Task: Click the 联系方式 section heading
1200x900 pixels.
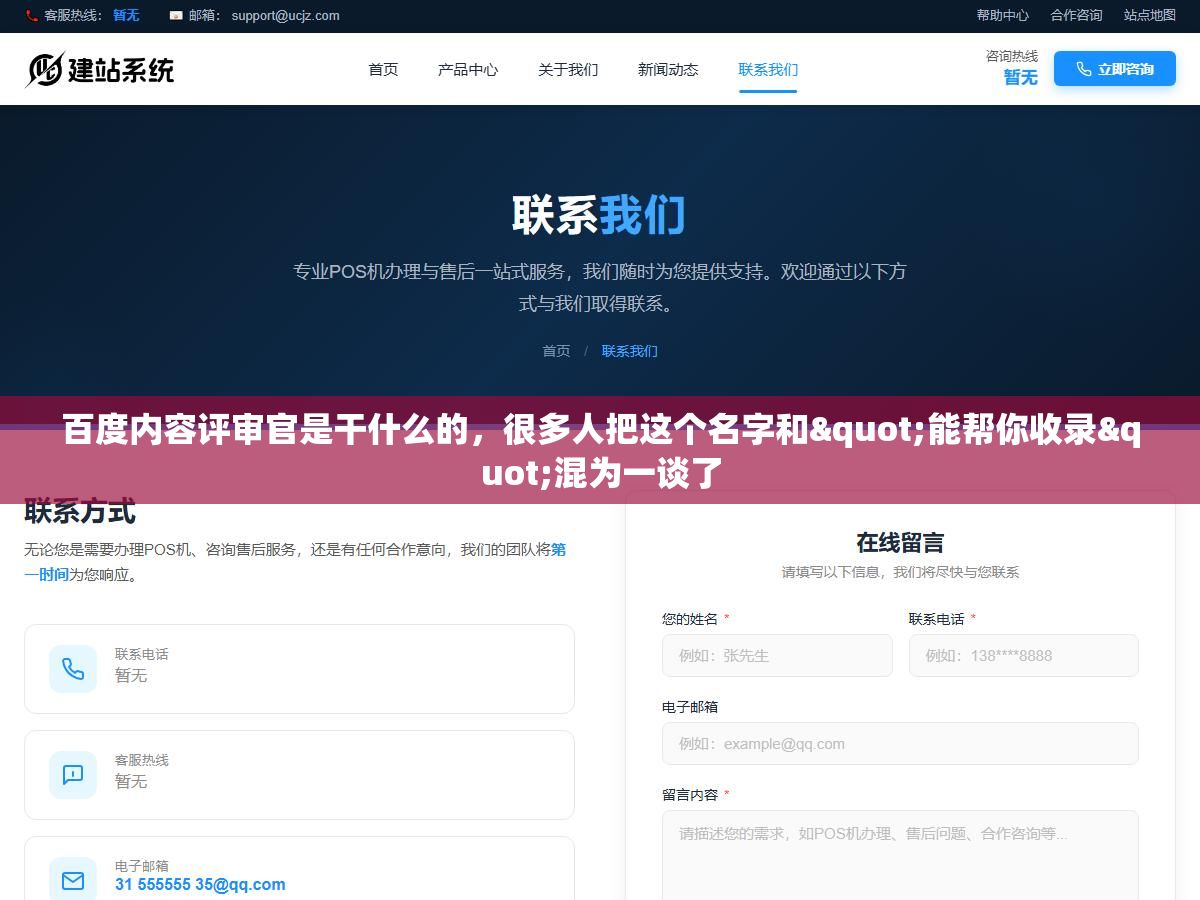Action: [x=80, y=512]
